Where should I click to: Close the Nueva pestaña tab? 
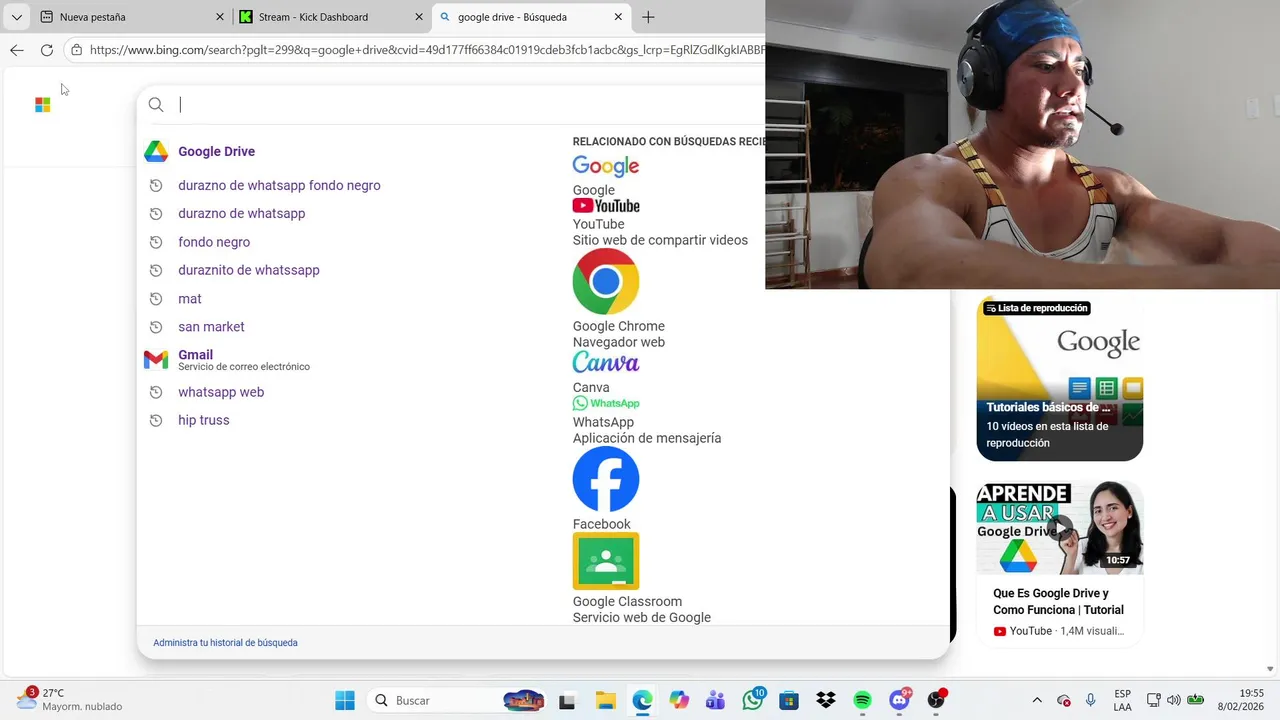[220, 17]
